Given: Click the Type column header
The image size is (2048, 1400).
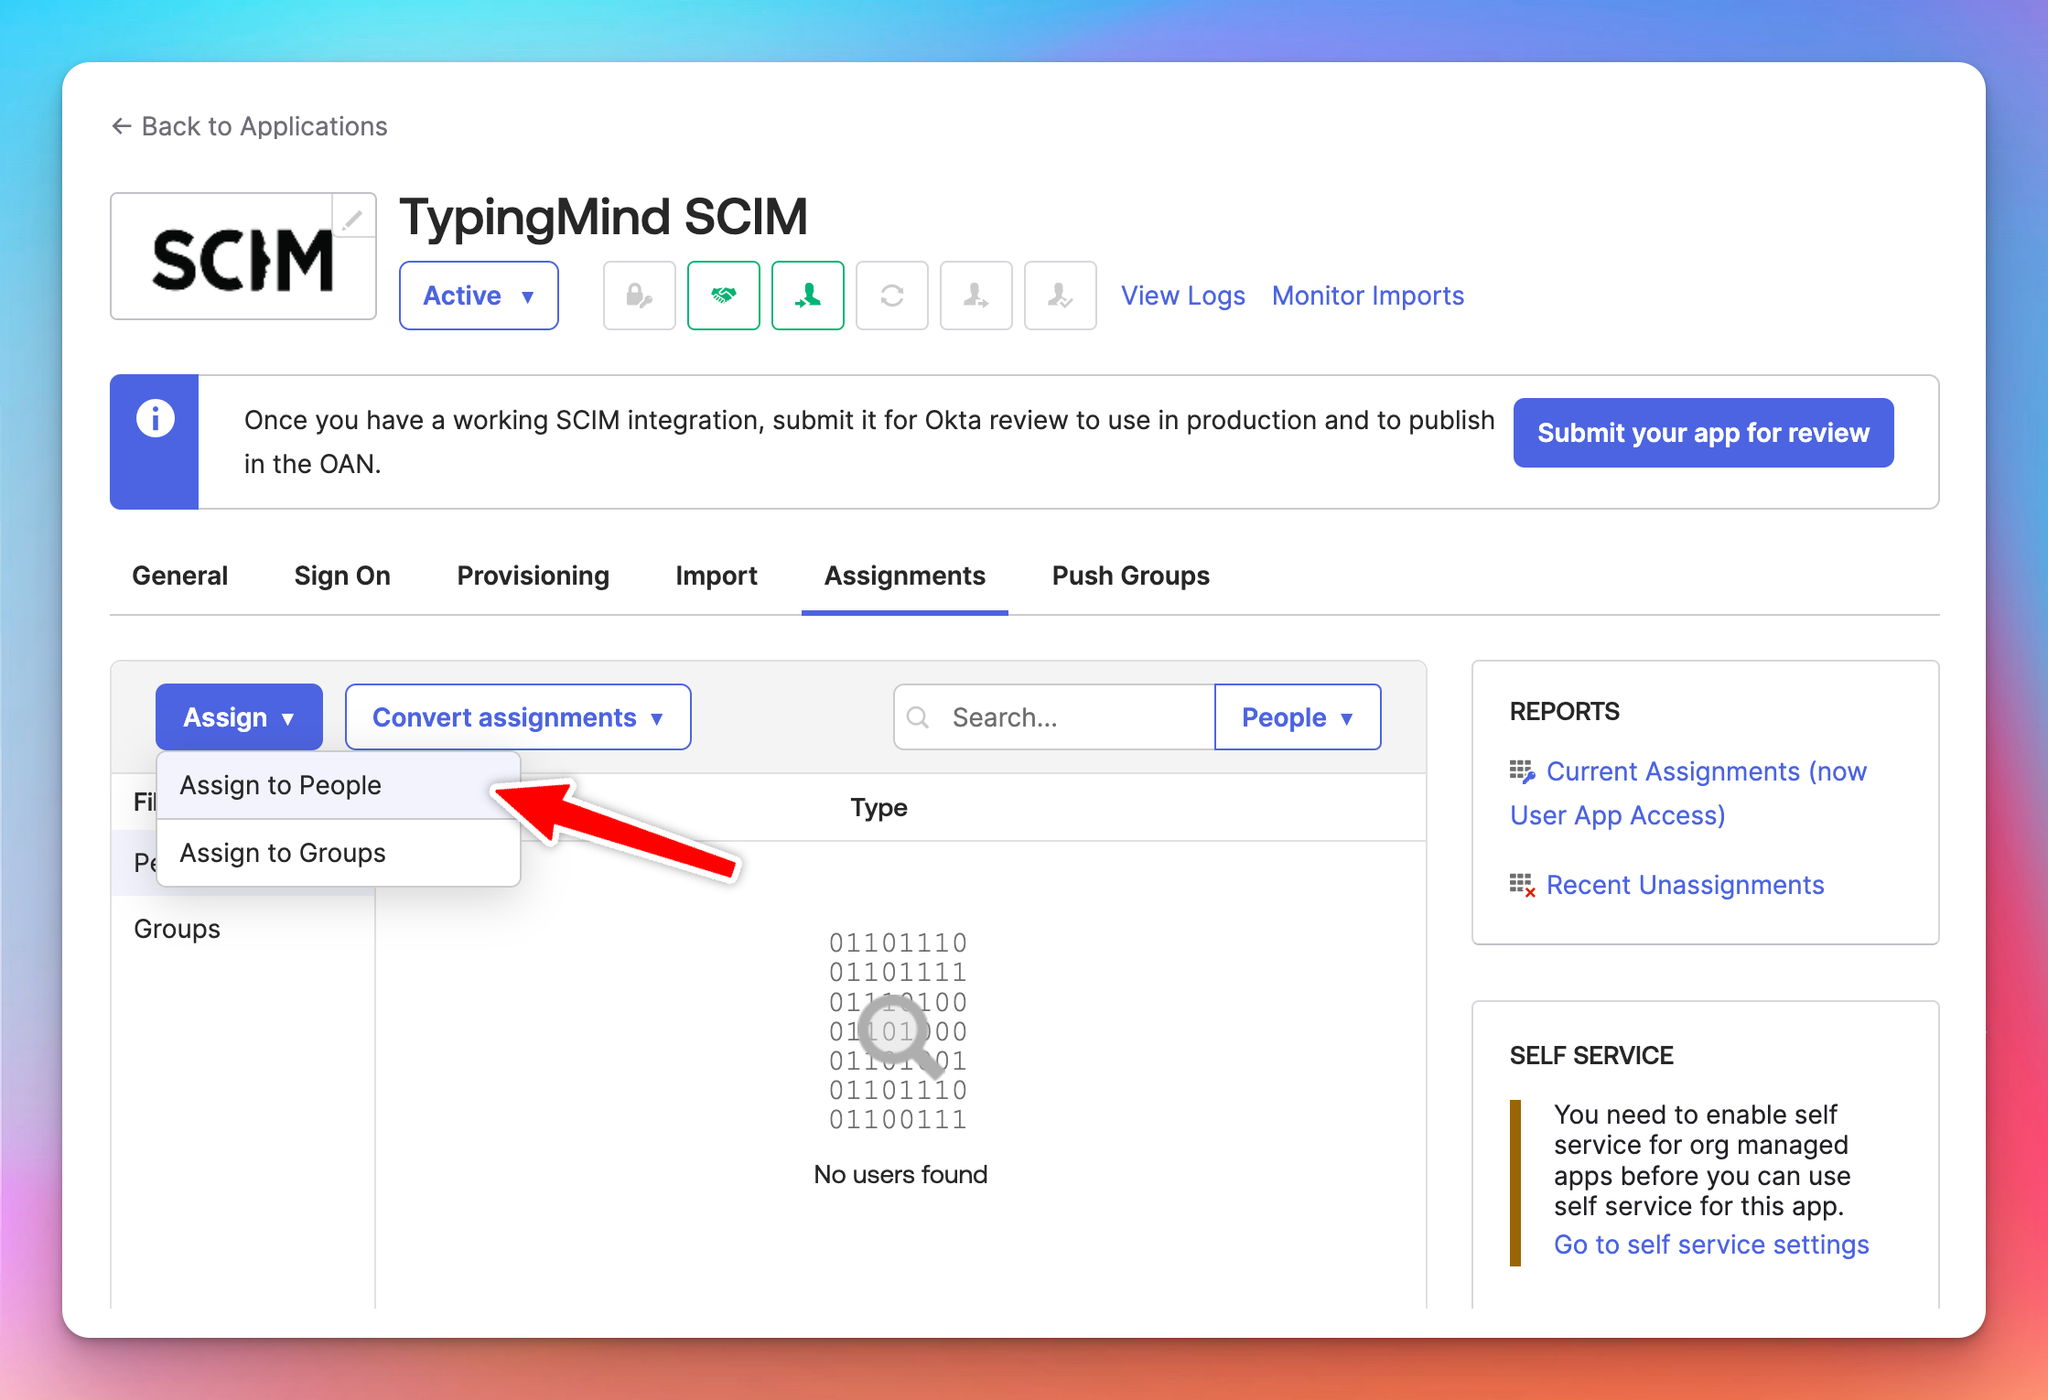Looking at the screenshot, I should [879, 808].
